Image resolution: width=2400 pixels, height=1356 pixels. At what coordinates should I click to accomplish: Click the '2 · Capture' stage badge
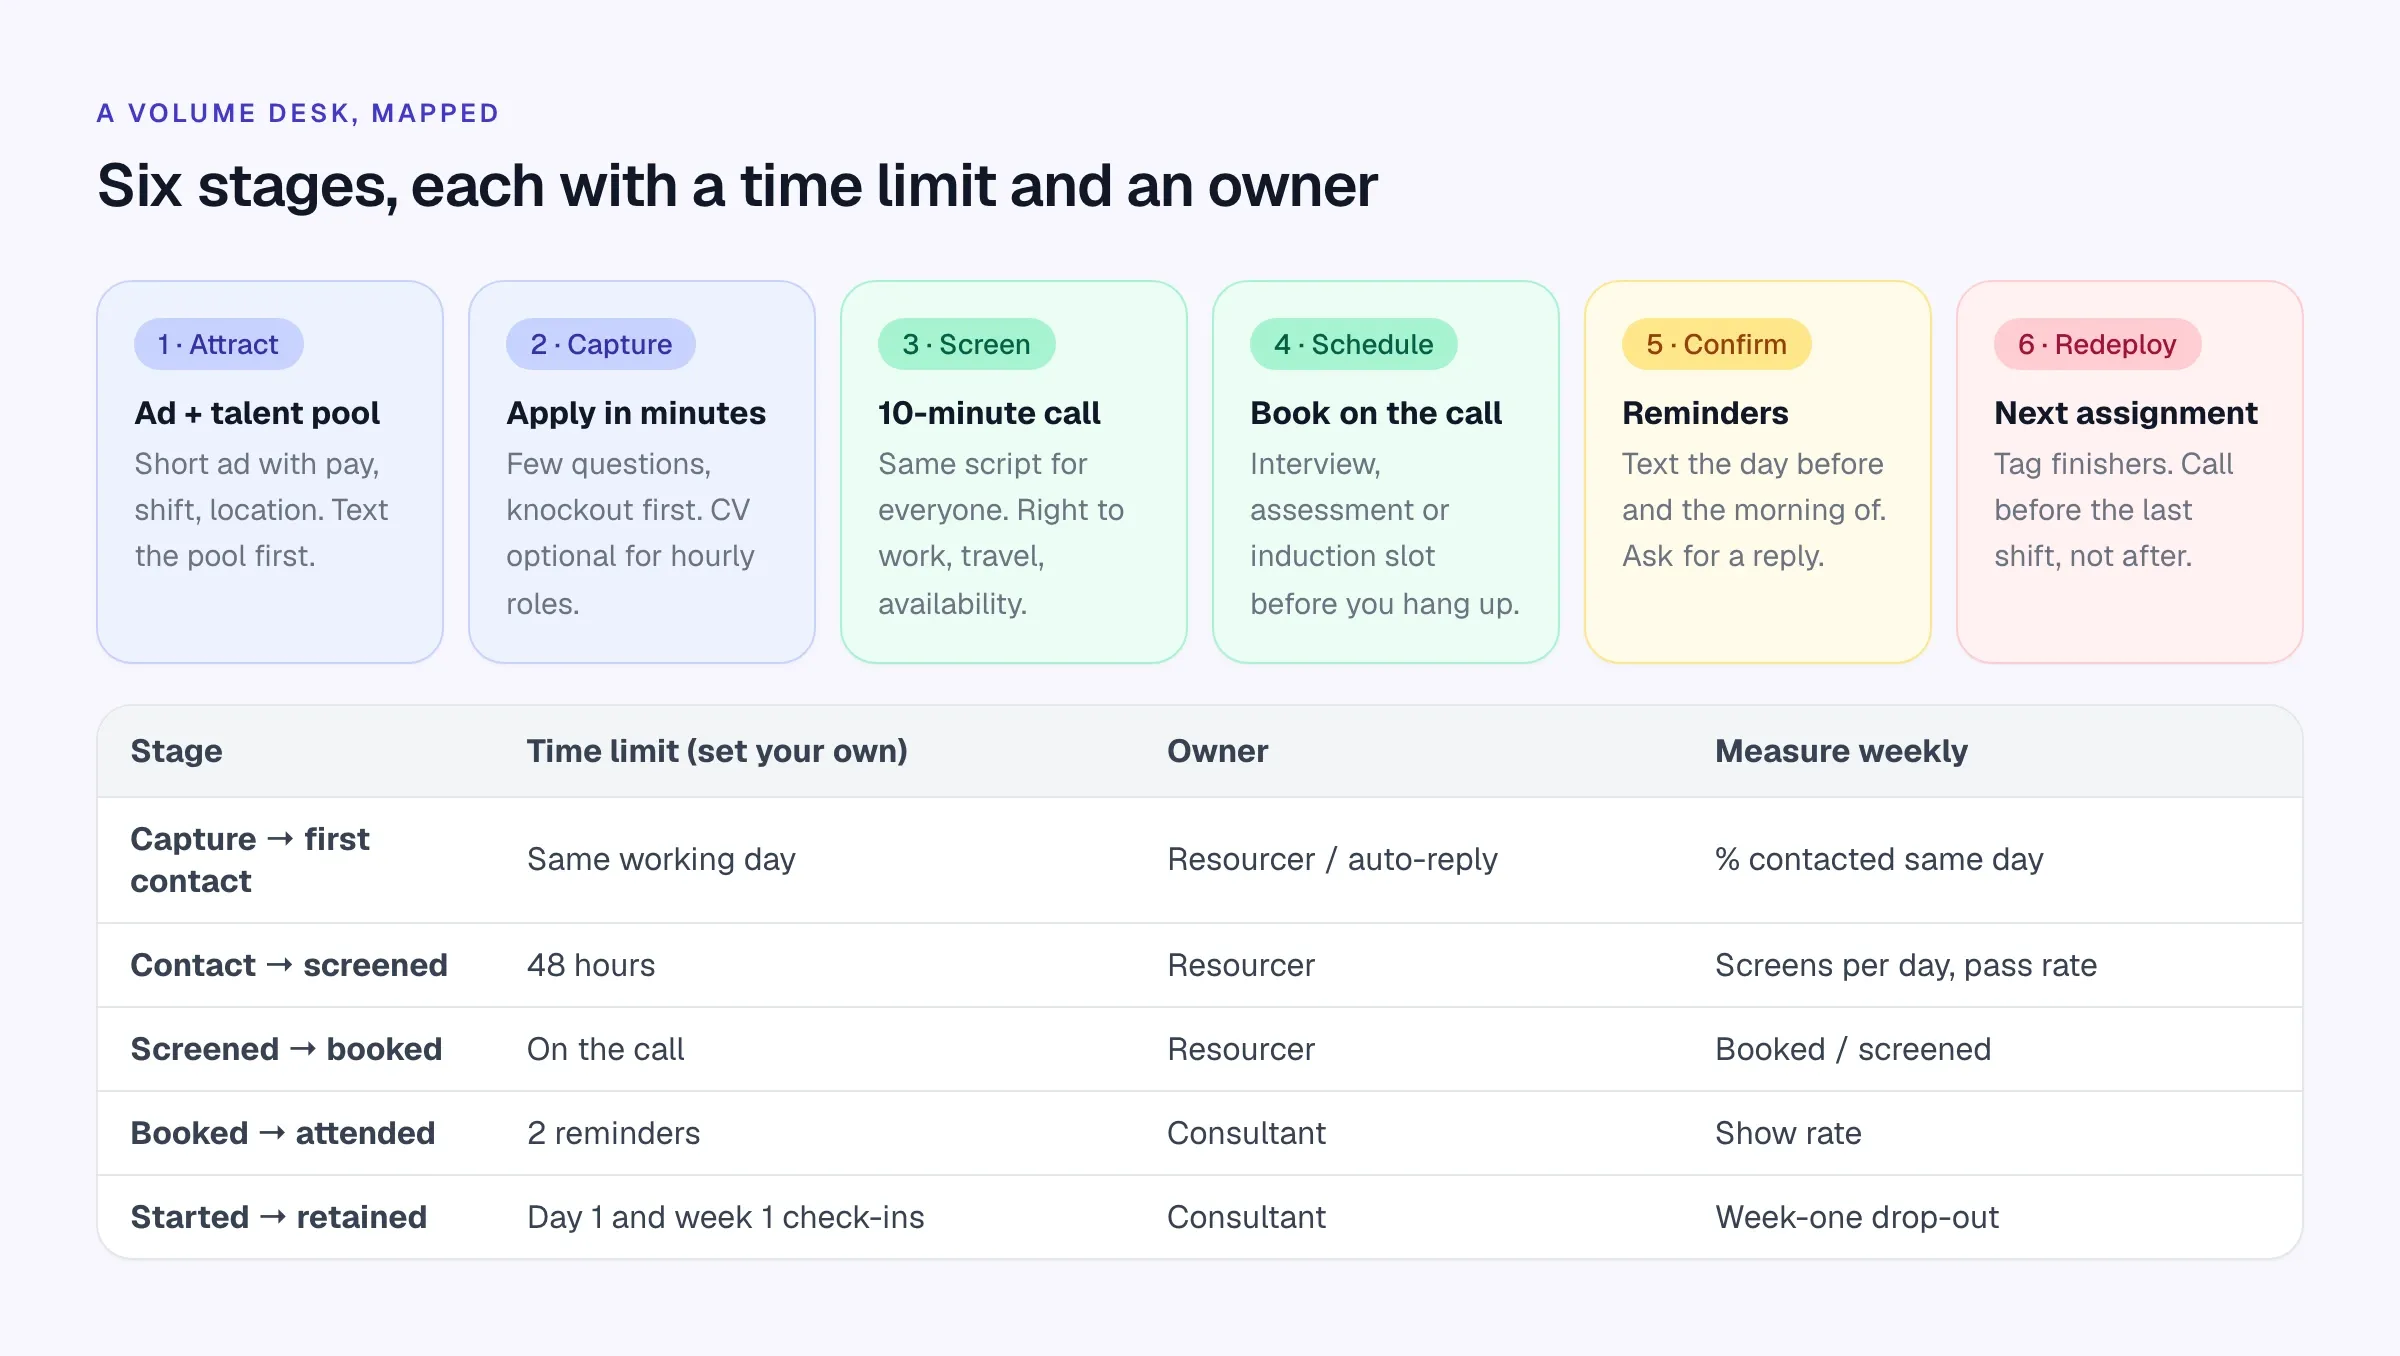click(x=600, y=344)
